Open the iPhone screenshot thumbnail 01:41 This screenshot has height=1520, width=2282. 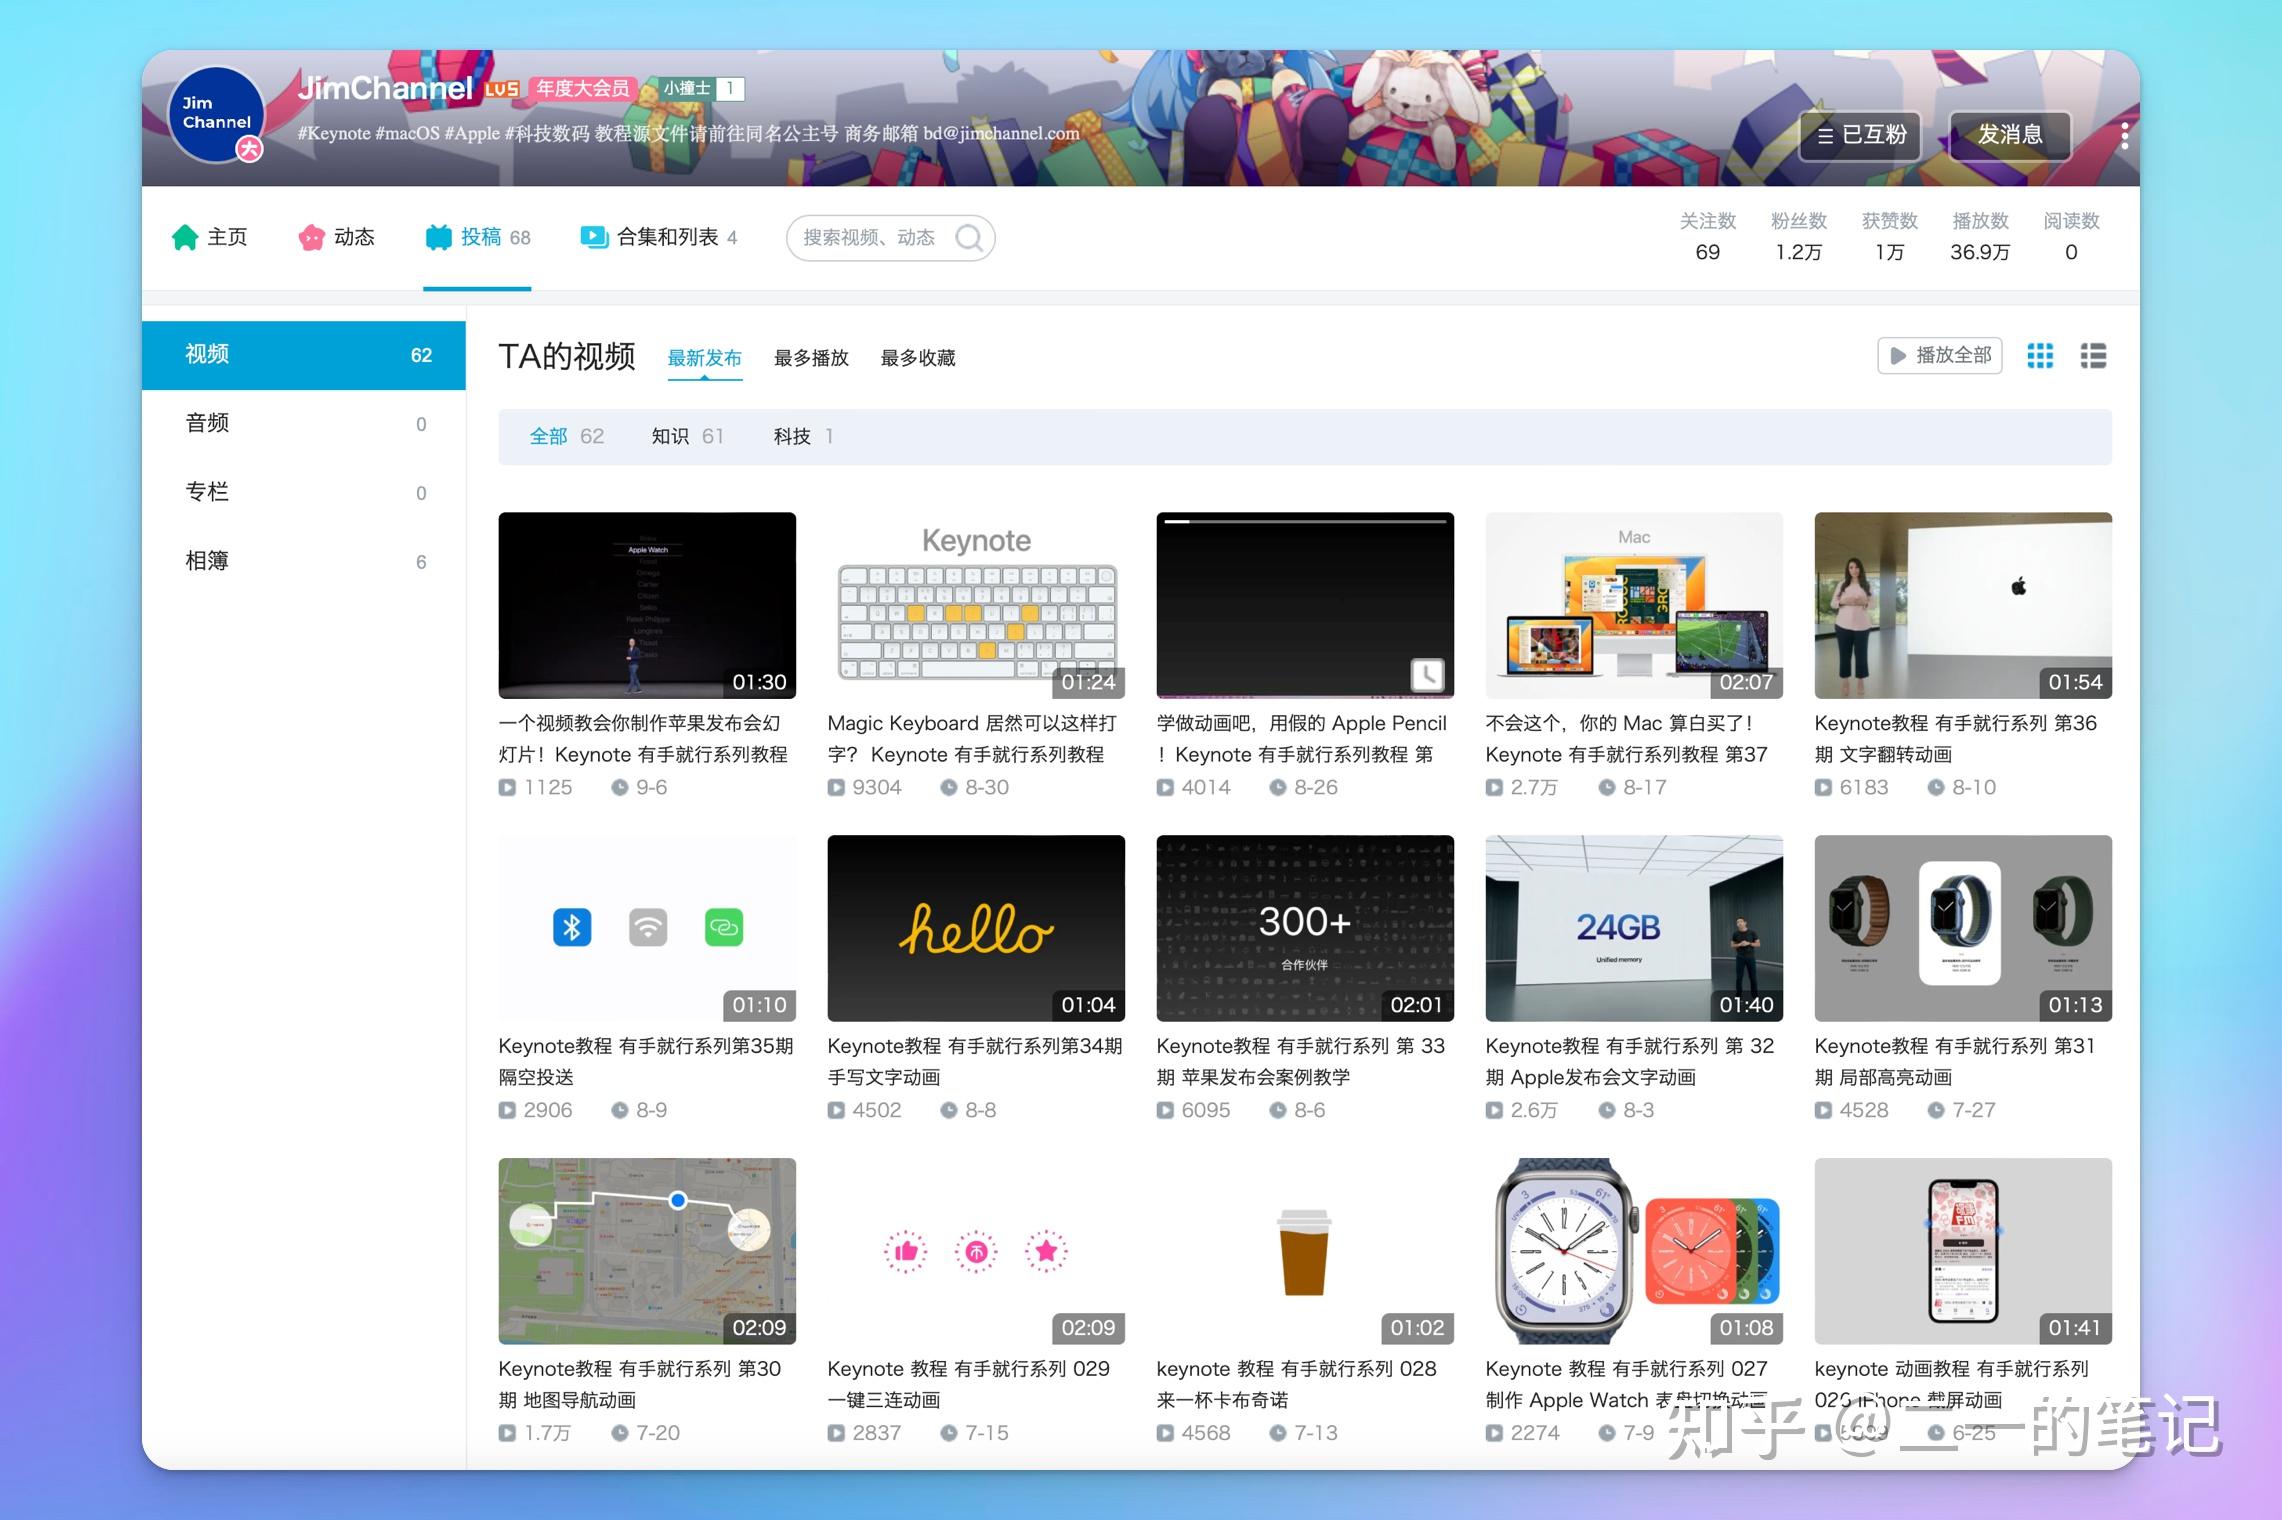coord(1963,1251)
